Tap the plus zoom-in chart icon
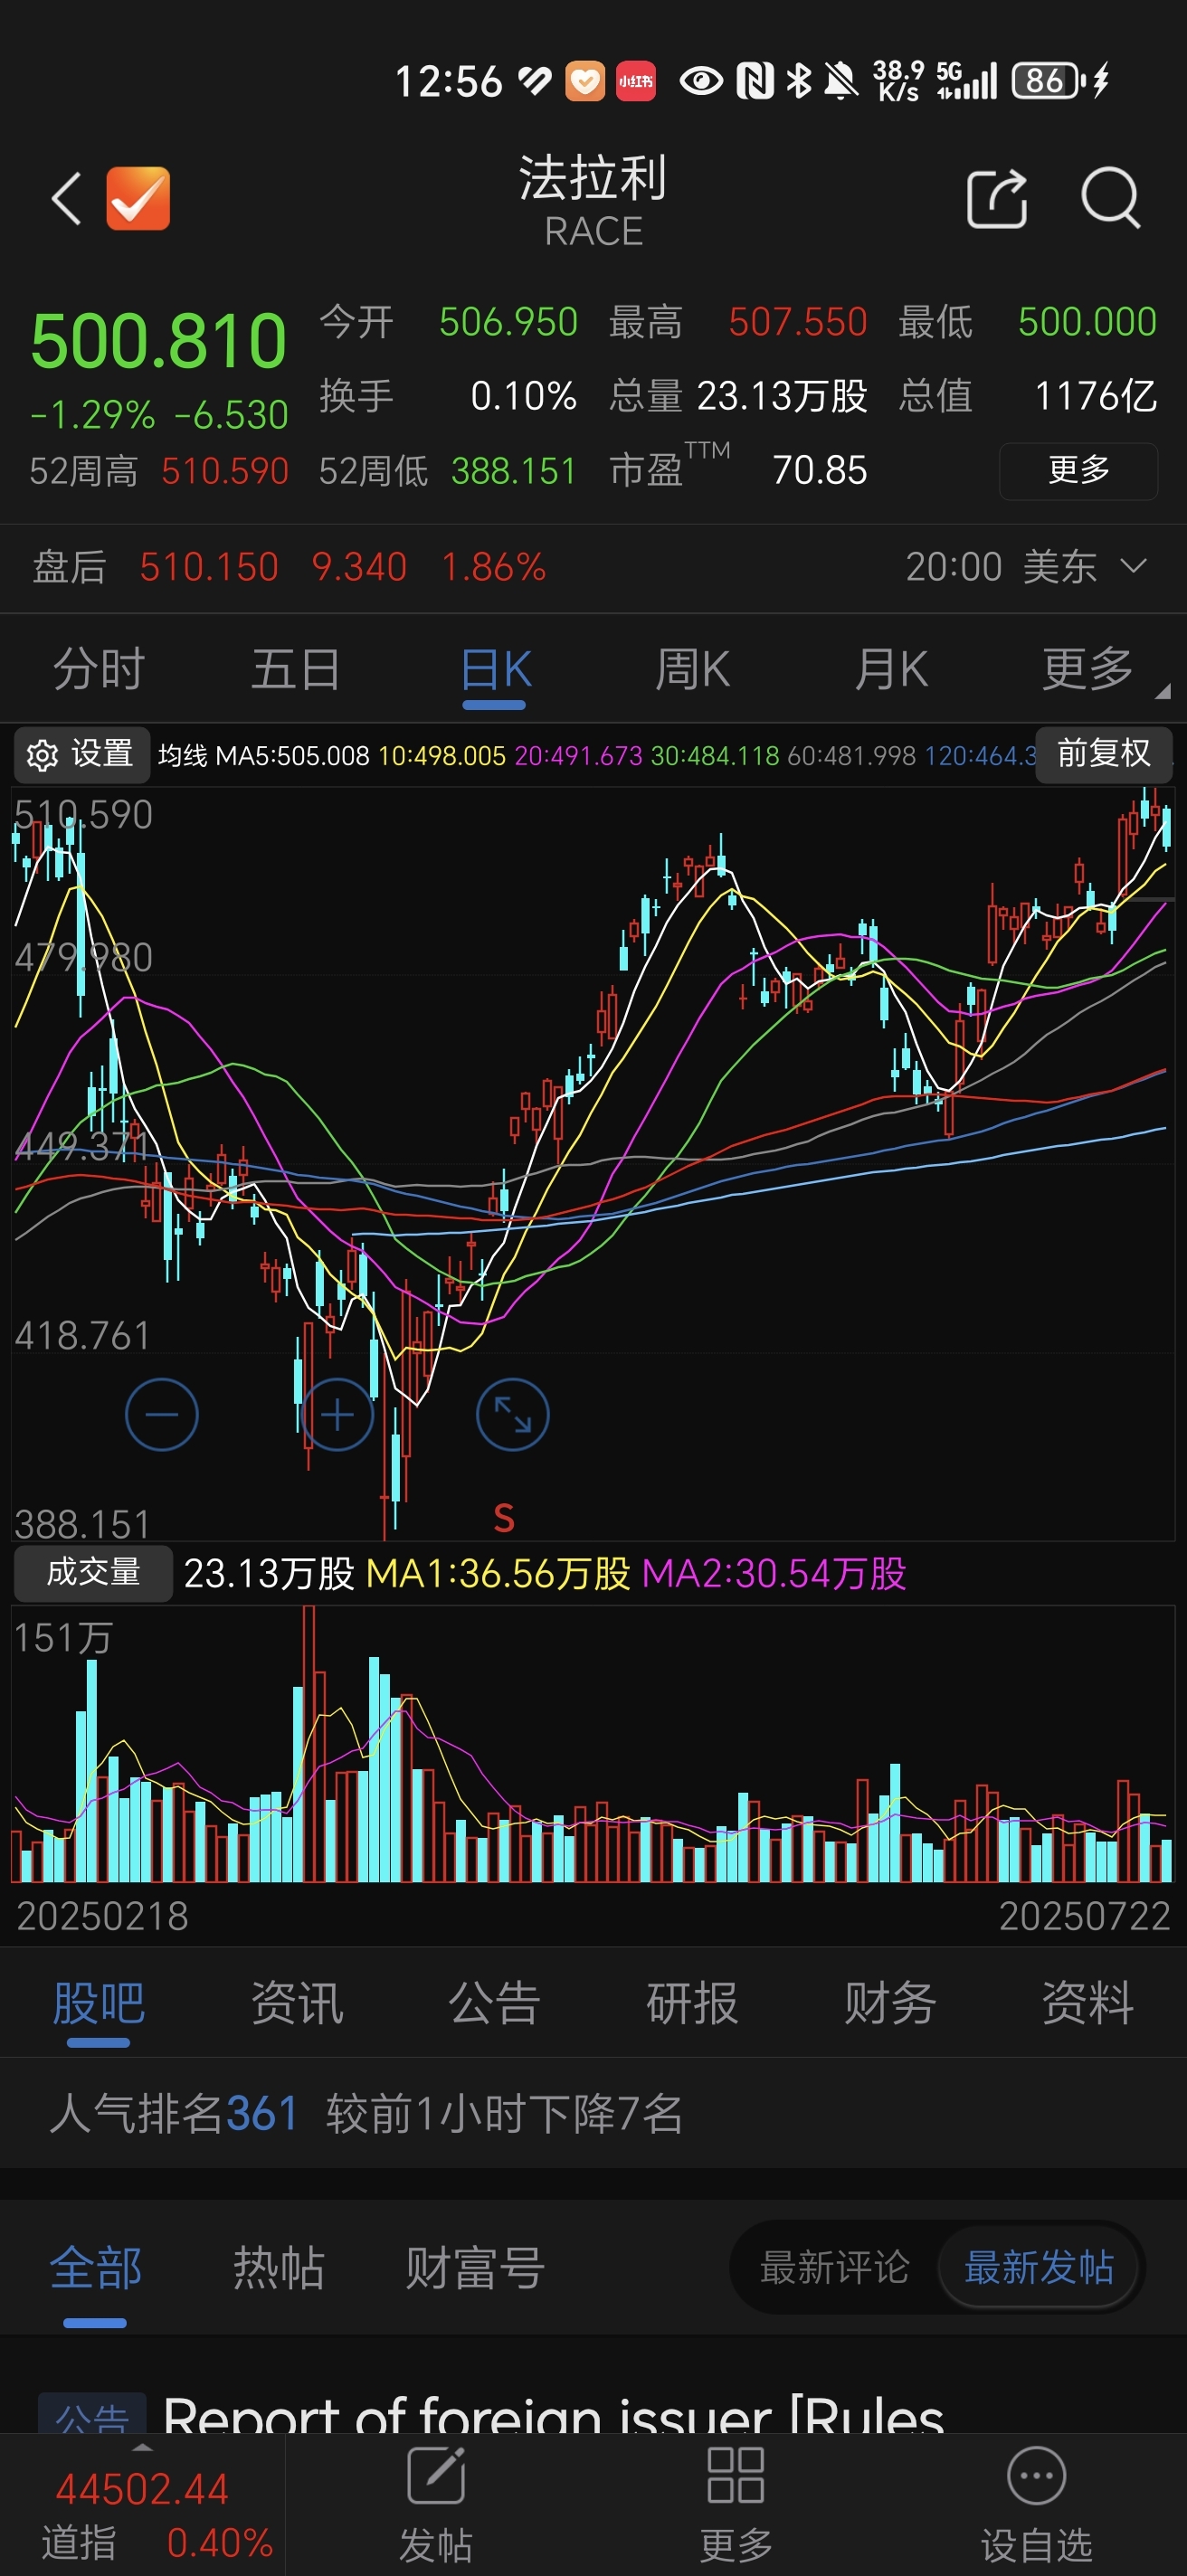1187x2576 pixels. [337, 1414]
